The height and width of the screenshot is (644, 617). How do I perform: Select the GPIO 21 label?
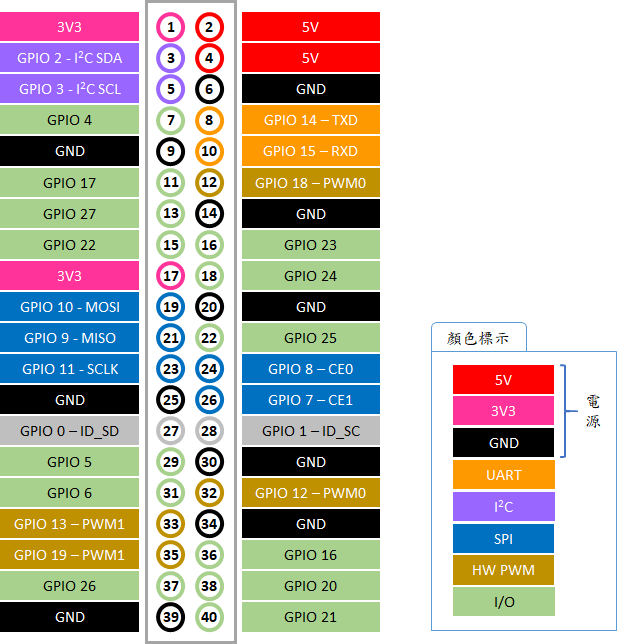pyautogui.click(x=311, y=617)
